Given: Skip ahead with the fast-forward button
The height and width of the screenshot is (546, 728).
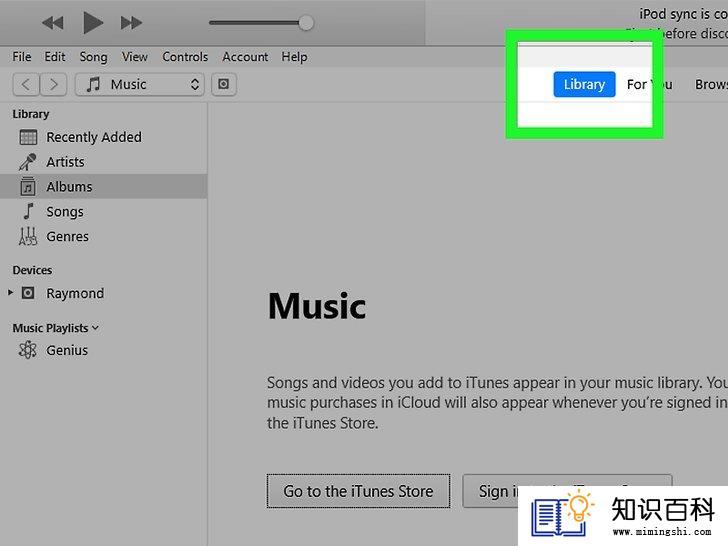Looking at the screenshot, I should 131,23.
